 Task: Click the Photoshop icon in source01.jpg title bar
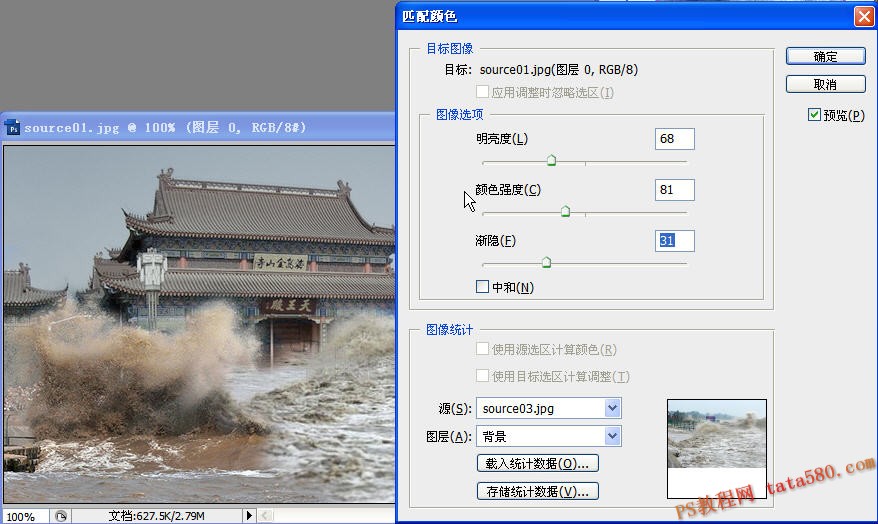[13, 128]
